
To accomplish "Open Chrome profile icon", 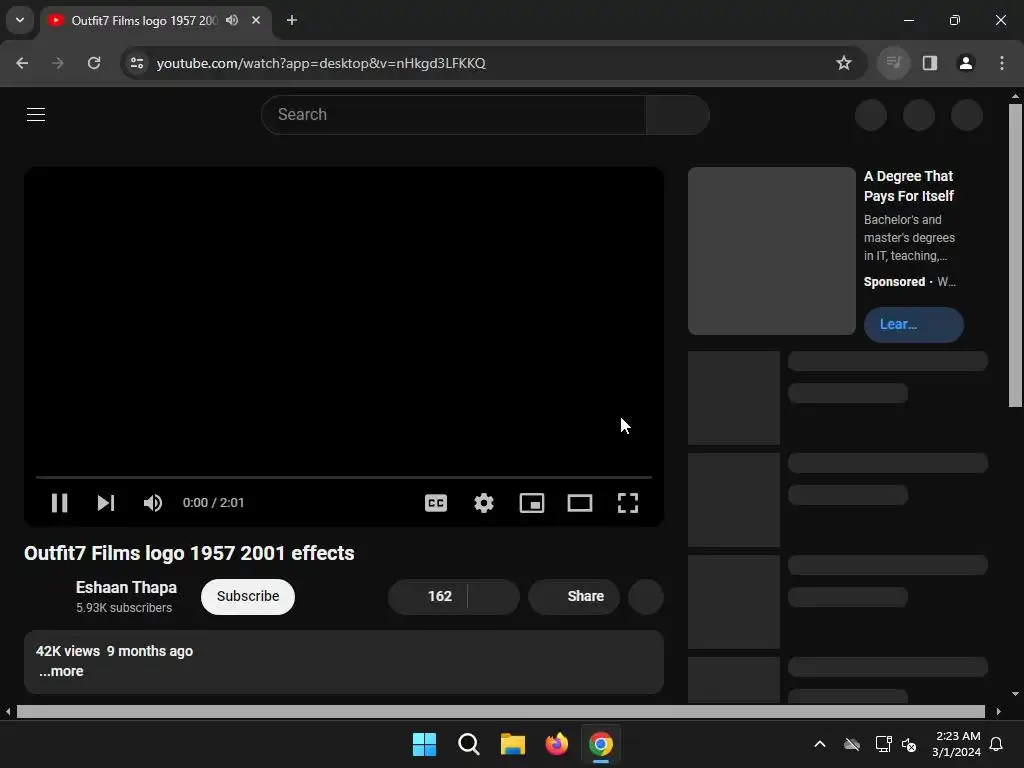I will pos(966,63).
